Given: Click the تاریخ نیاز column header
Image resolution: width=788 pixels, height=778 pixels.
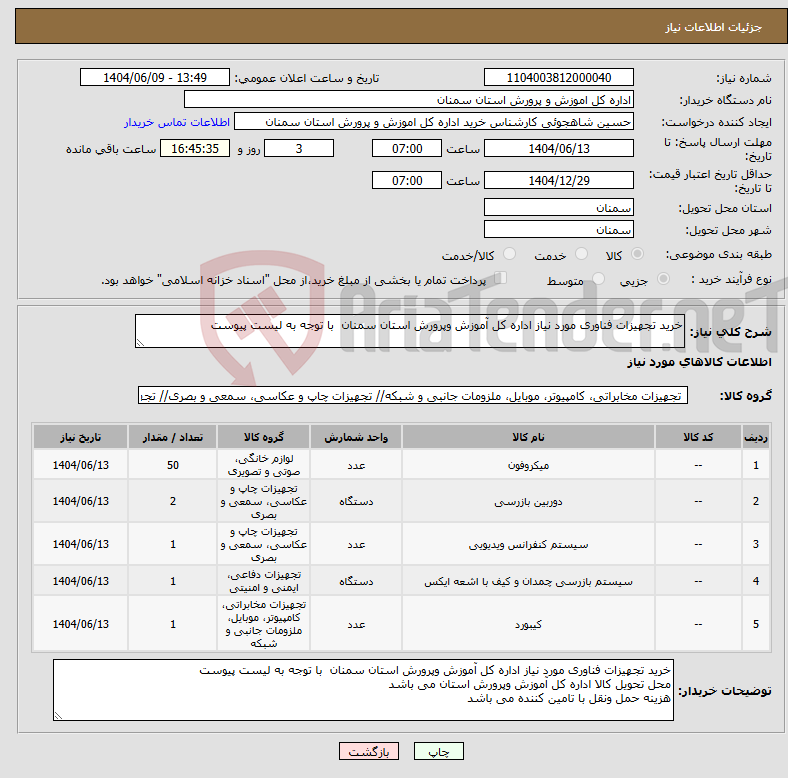Looking at the screenshot, I should [80, 437].
